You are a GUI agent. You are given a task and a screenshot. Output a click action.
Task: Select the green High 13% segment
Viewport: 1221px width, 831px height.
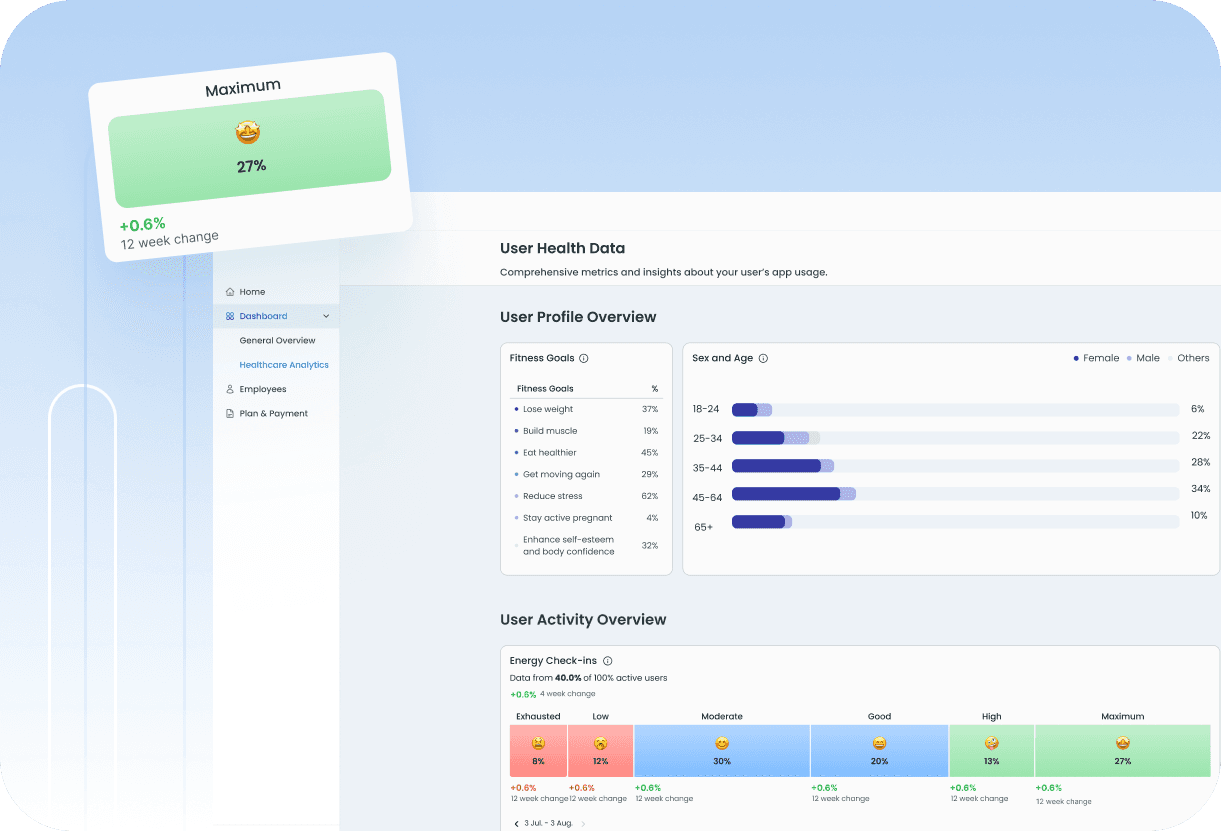[x=991, y=751]
